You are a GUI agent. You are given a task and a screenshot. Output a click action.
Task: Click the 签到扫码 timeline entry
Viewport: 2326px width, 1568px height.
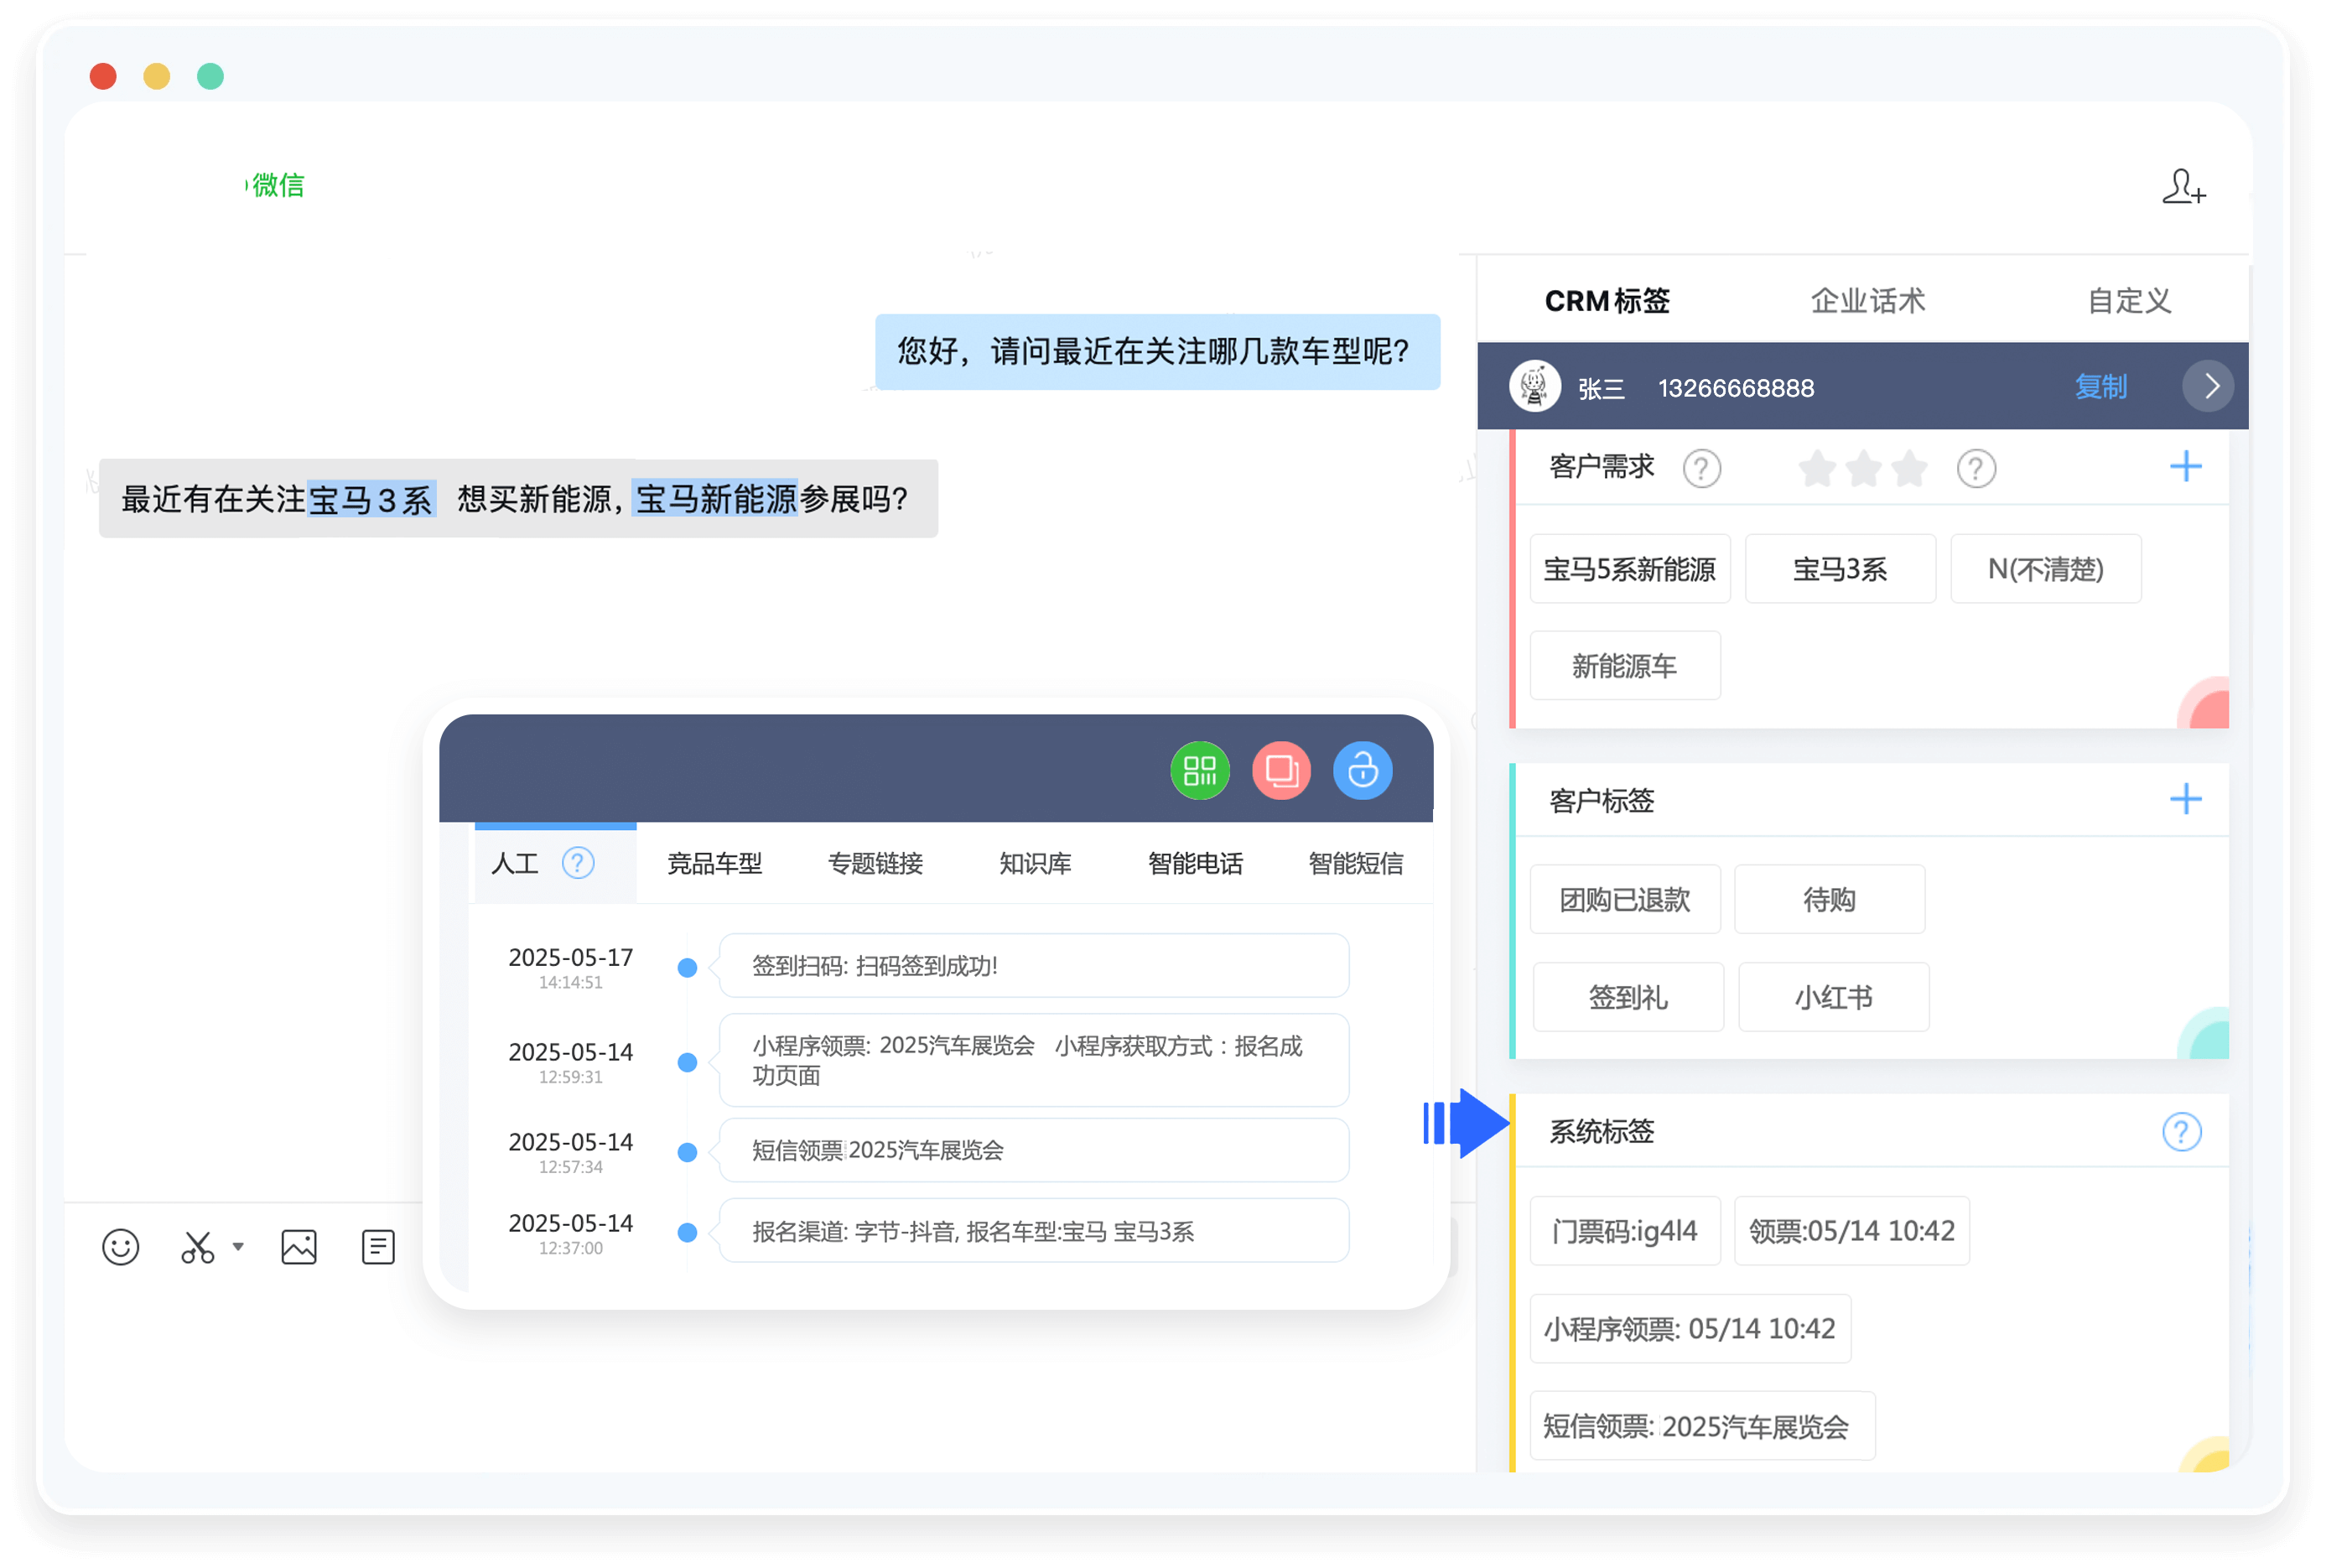pos(1033,965)
